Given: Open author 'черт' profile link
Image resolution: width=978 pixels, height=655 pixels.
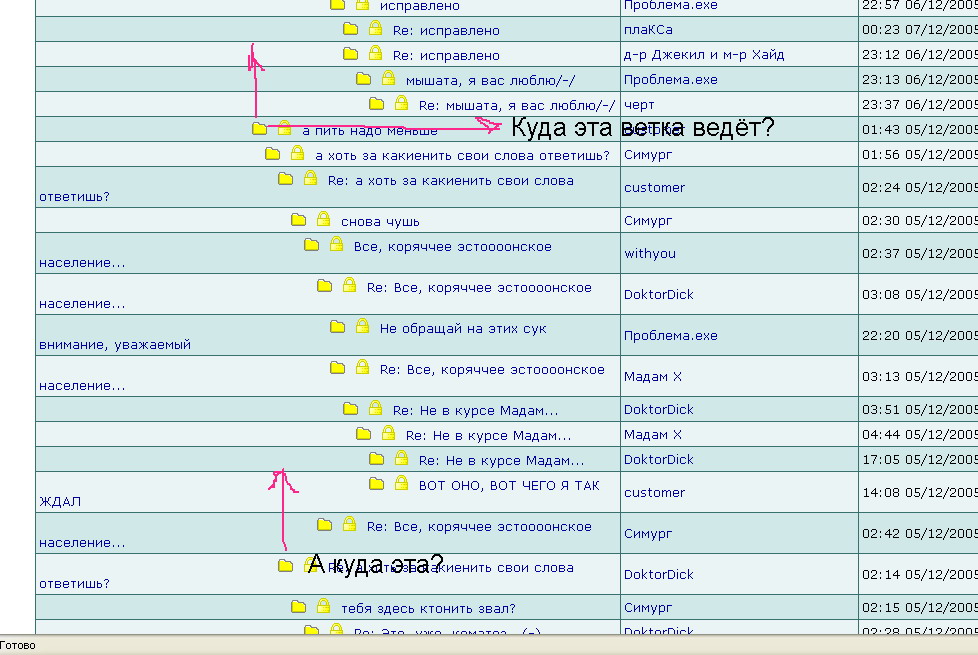Looking at the screenshot, I should pyautogui.click(x=639, y=105).
